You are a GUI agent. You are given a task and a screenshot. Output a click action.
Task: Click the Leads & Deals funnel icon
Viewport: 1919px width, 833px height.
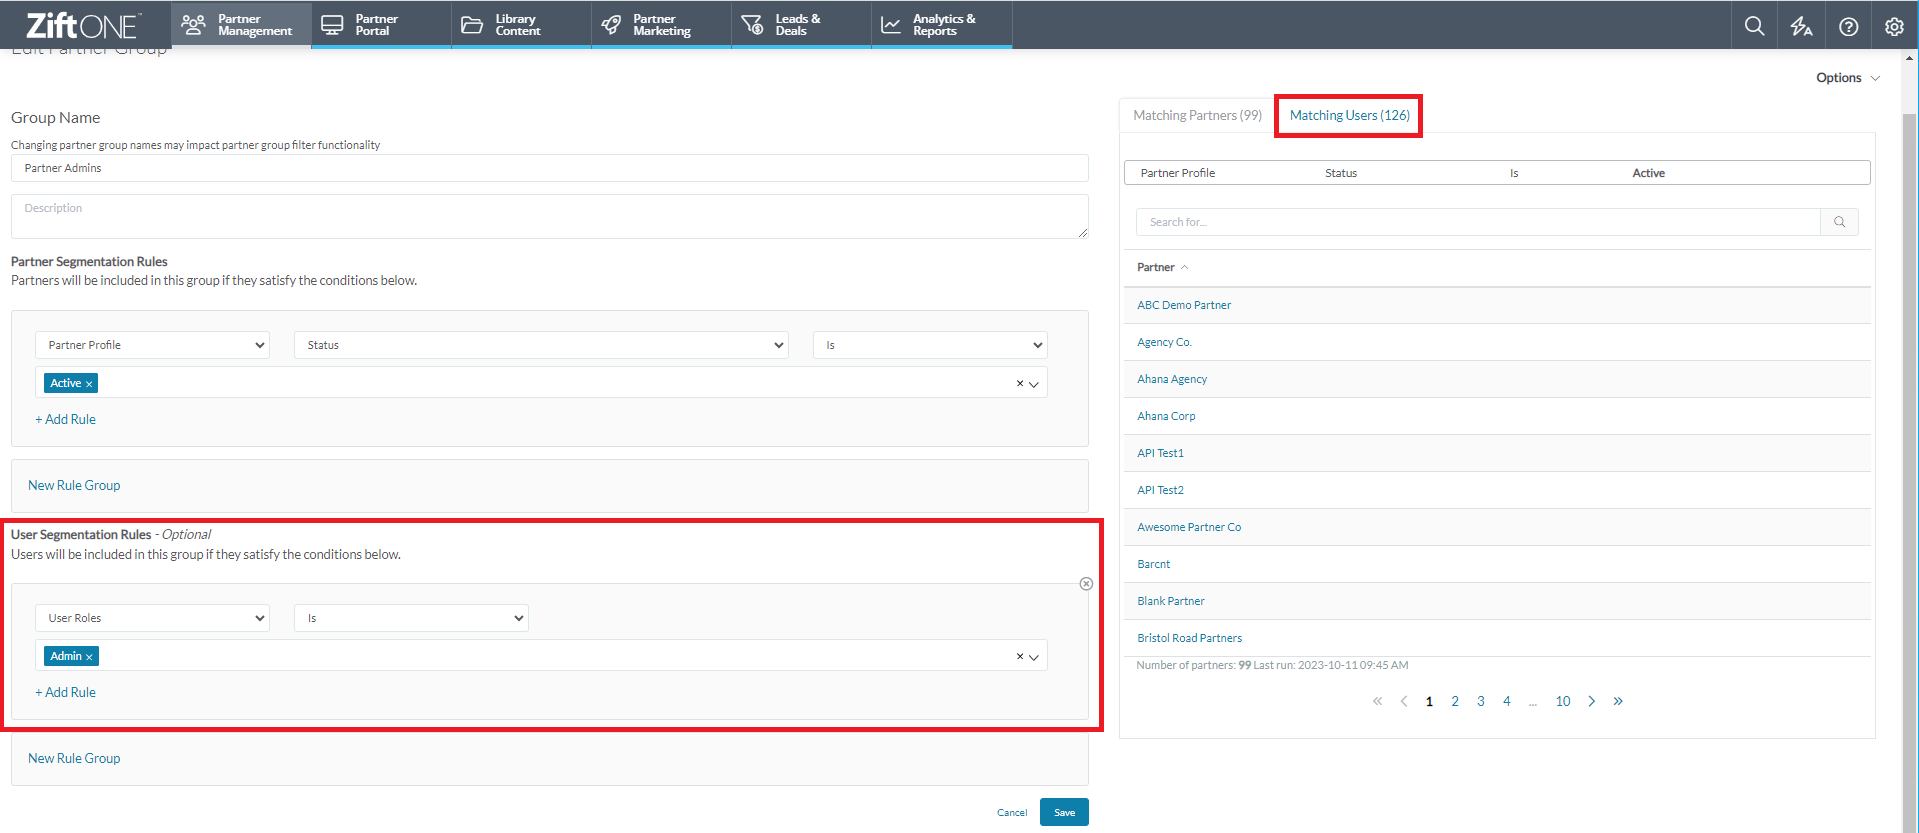752,25
